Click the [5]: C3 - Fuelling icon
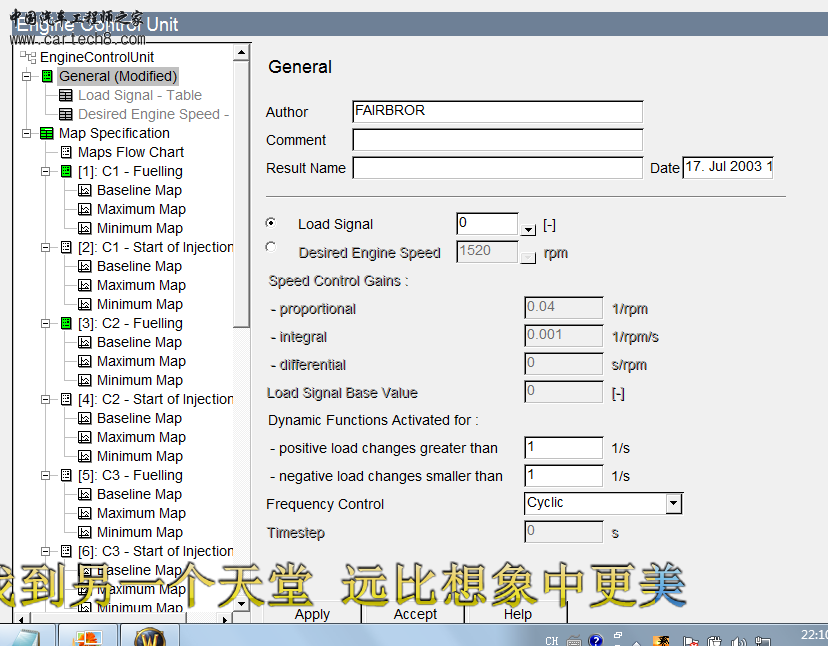Image resolution: width=828 pixels, height=646 pixels. click(66, 476)
